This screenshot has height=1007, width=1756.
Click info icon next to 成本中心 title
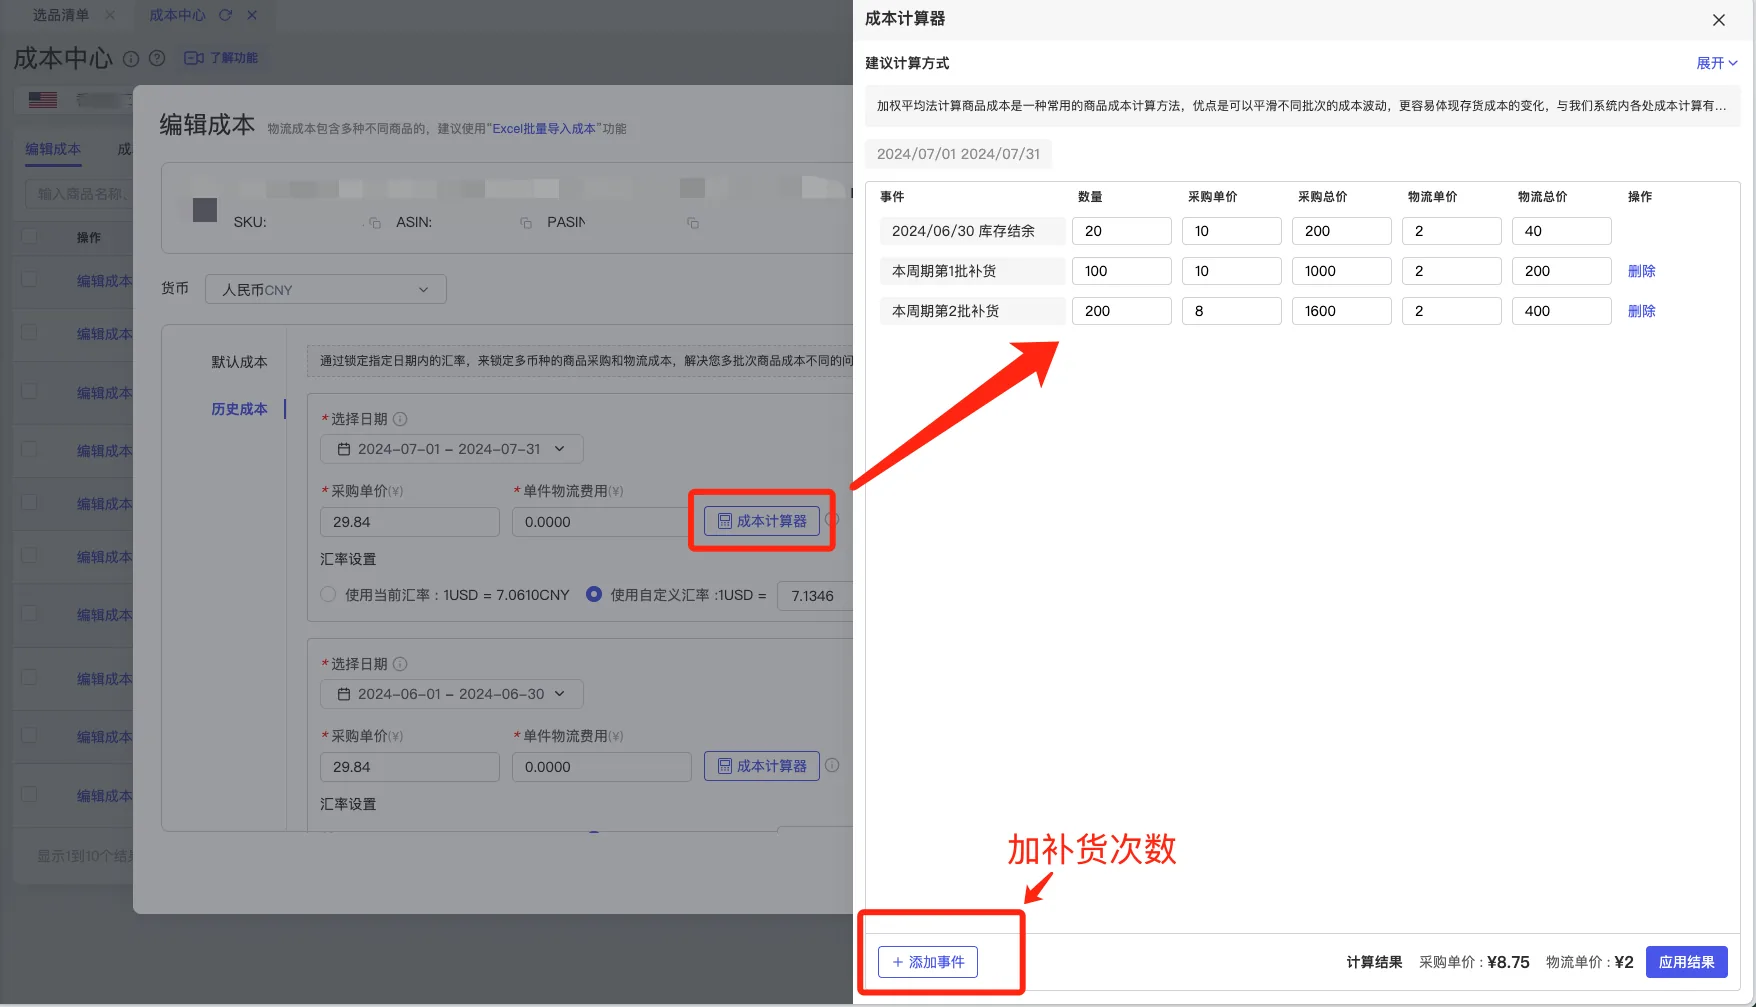131,59
